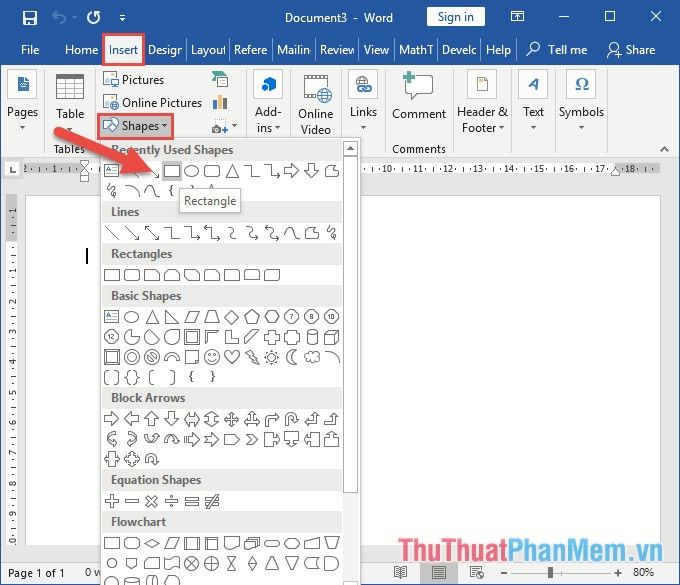Switch to Read Mode view
Screen dimensions: 680x585
(400, 572)
